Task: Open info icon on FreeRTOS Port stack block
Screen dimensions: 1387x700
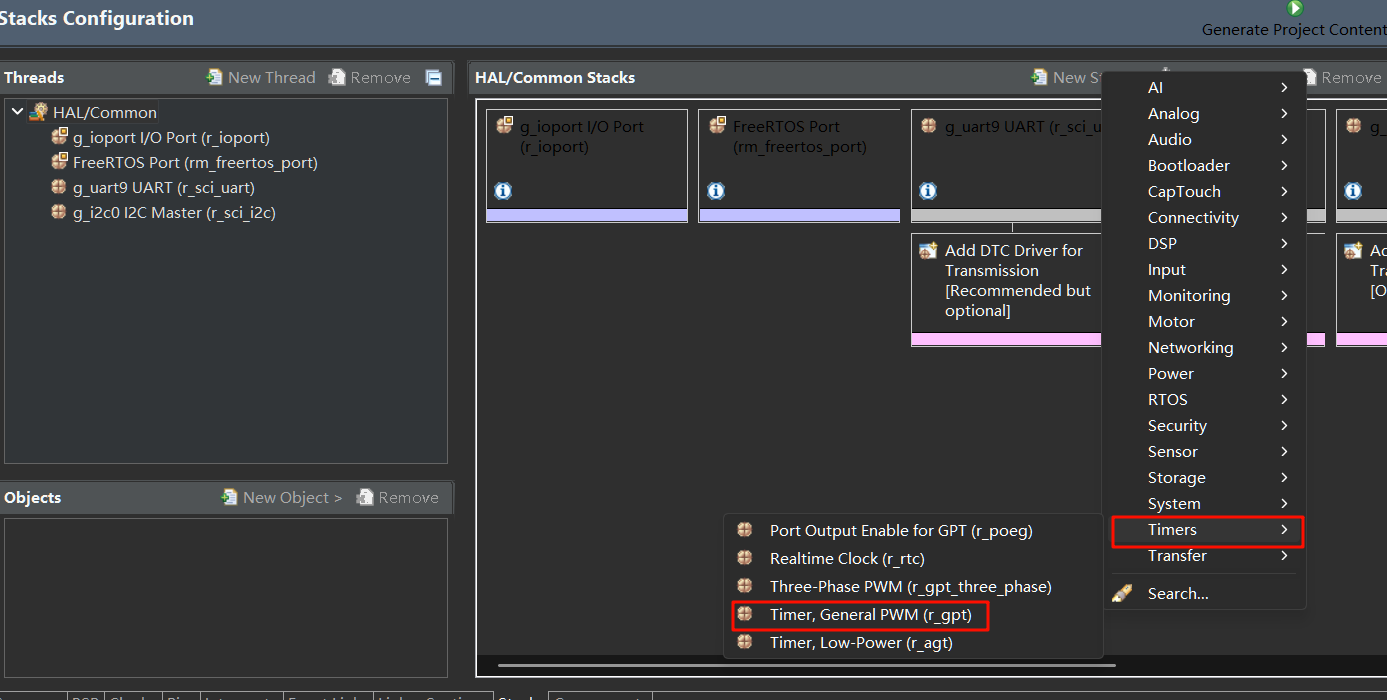Action: pos(716,191)
